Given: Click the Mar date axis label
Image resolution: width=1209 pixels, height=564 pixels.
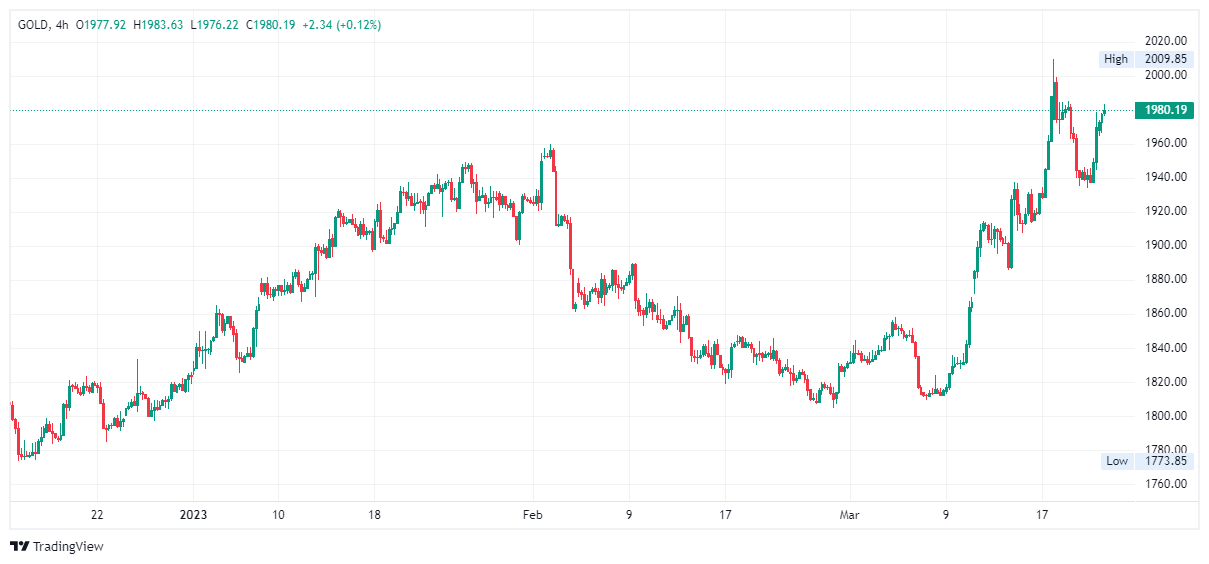Looking at the screenshot, I should pyautogui.click(x=849, y=515).
